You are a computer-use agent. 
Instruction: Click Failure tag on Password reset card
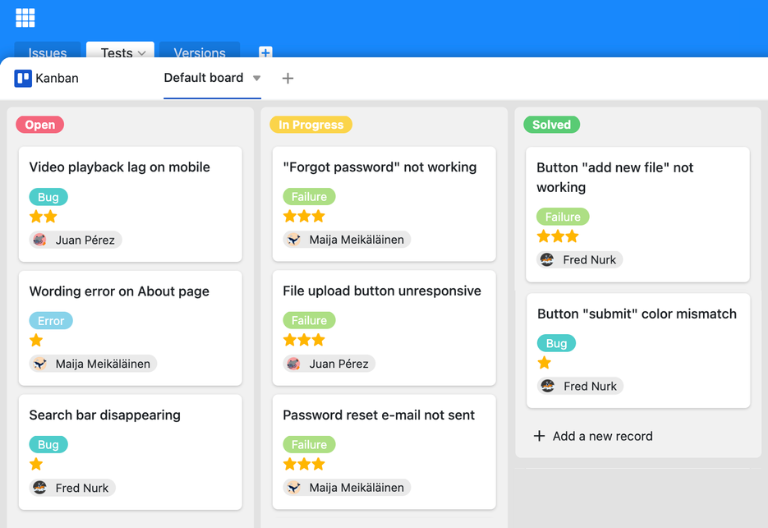(309, 444)
